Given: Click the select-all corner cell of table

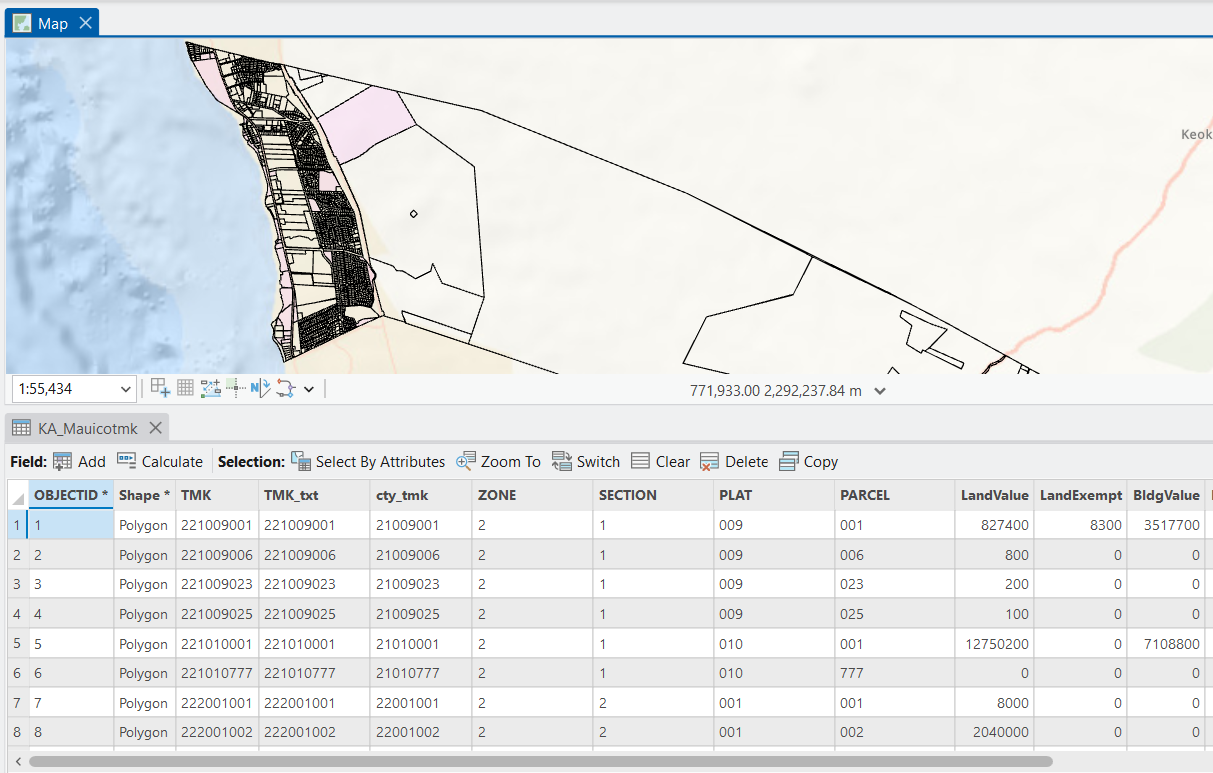Looking at the screenshot, I should 17,495.
